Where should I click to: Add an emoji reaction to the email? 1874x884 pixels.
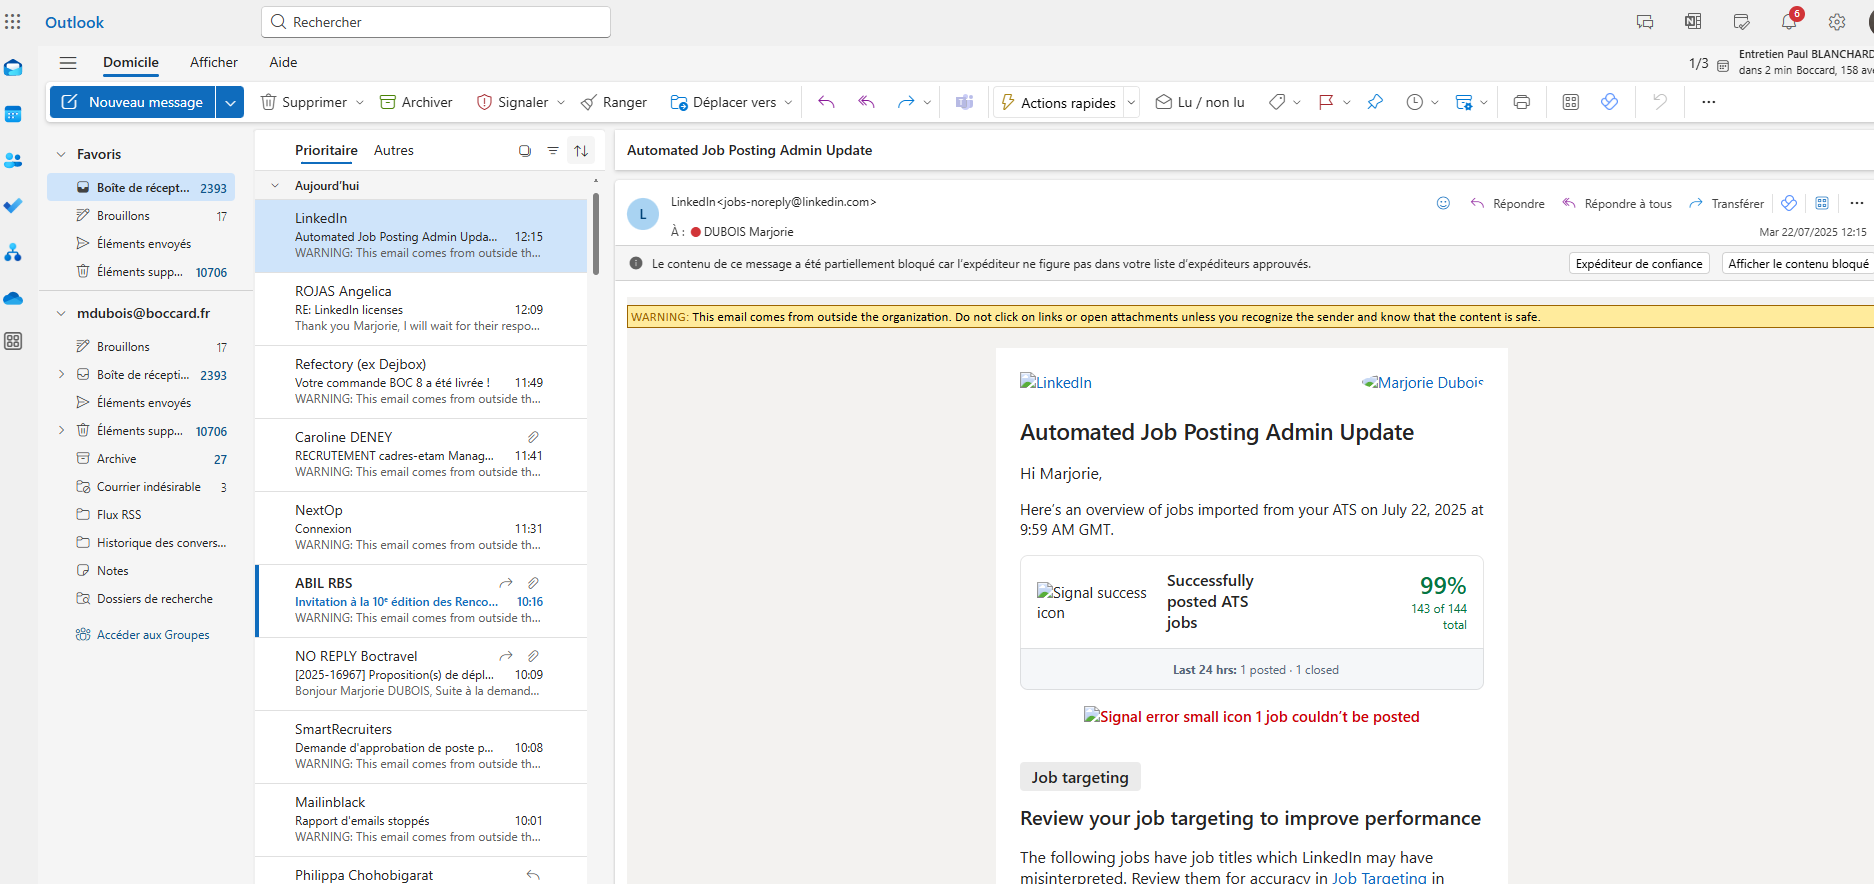pos(1443,203)
